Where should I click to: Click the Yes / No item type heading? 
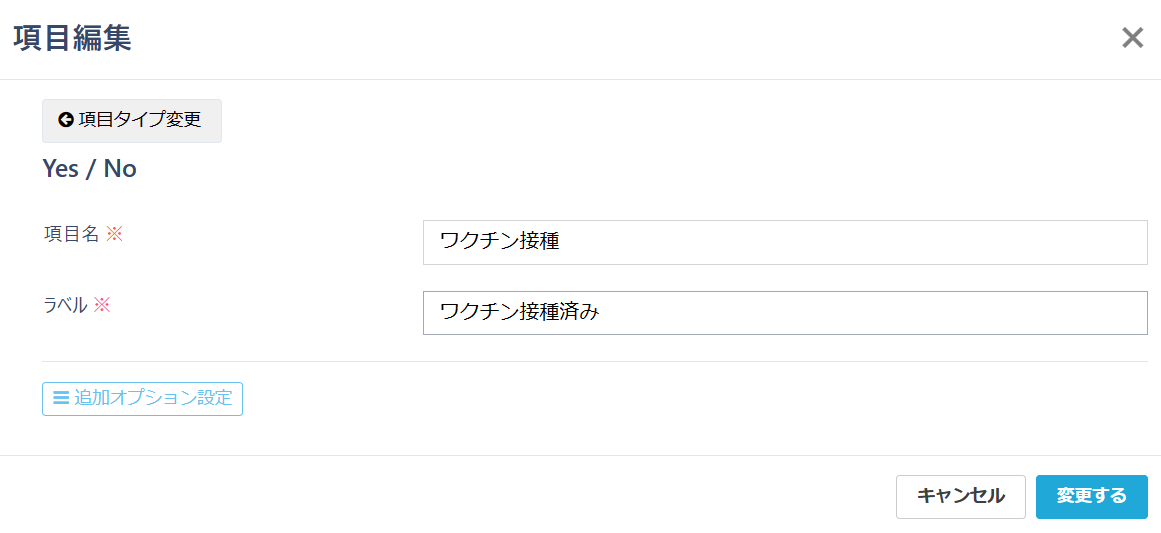[89, 169]
